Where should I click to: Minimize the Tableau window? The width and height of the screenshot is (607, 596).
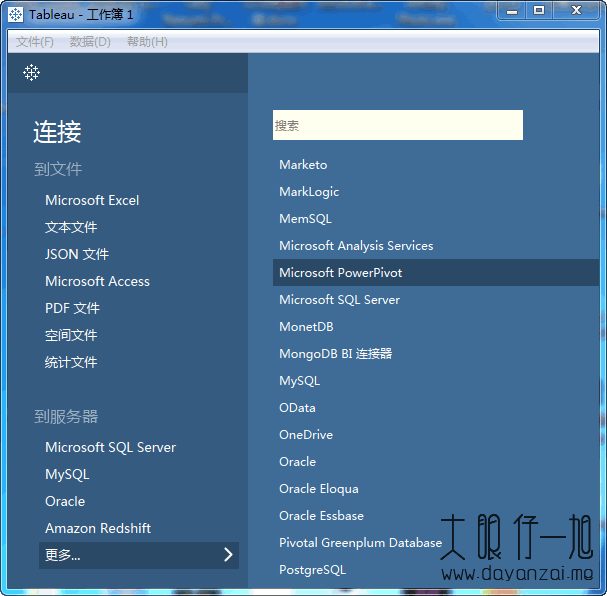pyautogui.click(x=512, y=11)
